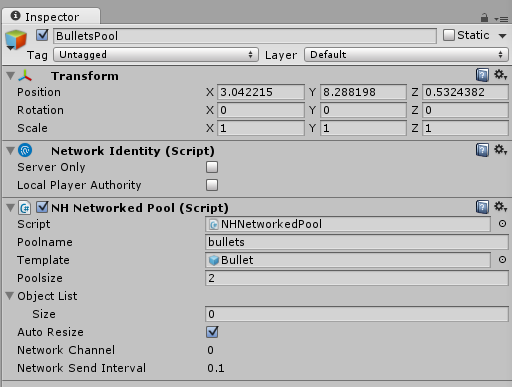The width and height of the screenshot is (512, 387).
Task: Uncheck the Auto Resize checkbox
Action: pyautogui.click(x=212, y=332)
